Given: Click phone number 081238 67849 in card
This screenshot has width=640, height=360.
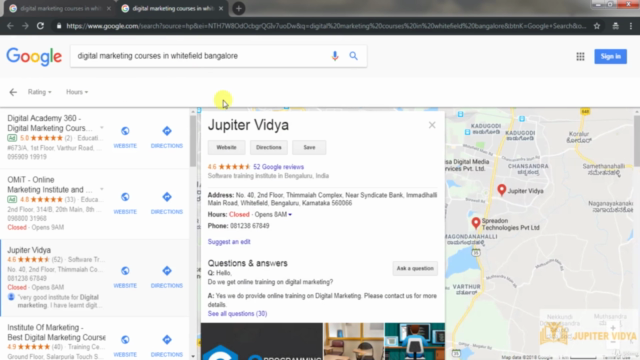Looking at the screenshot, I should [x=249, y=226].
